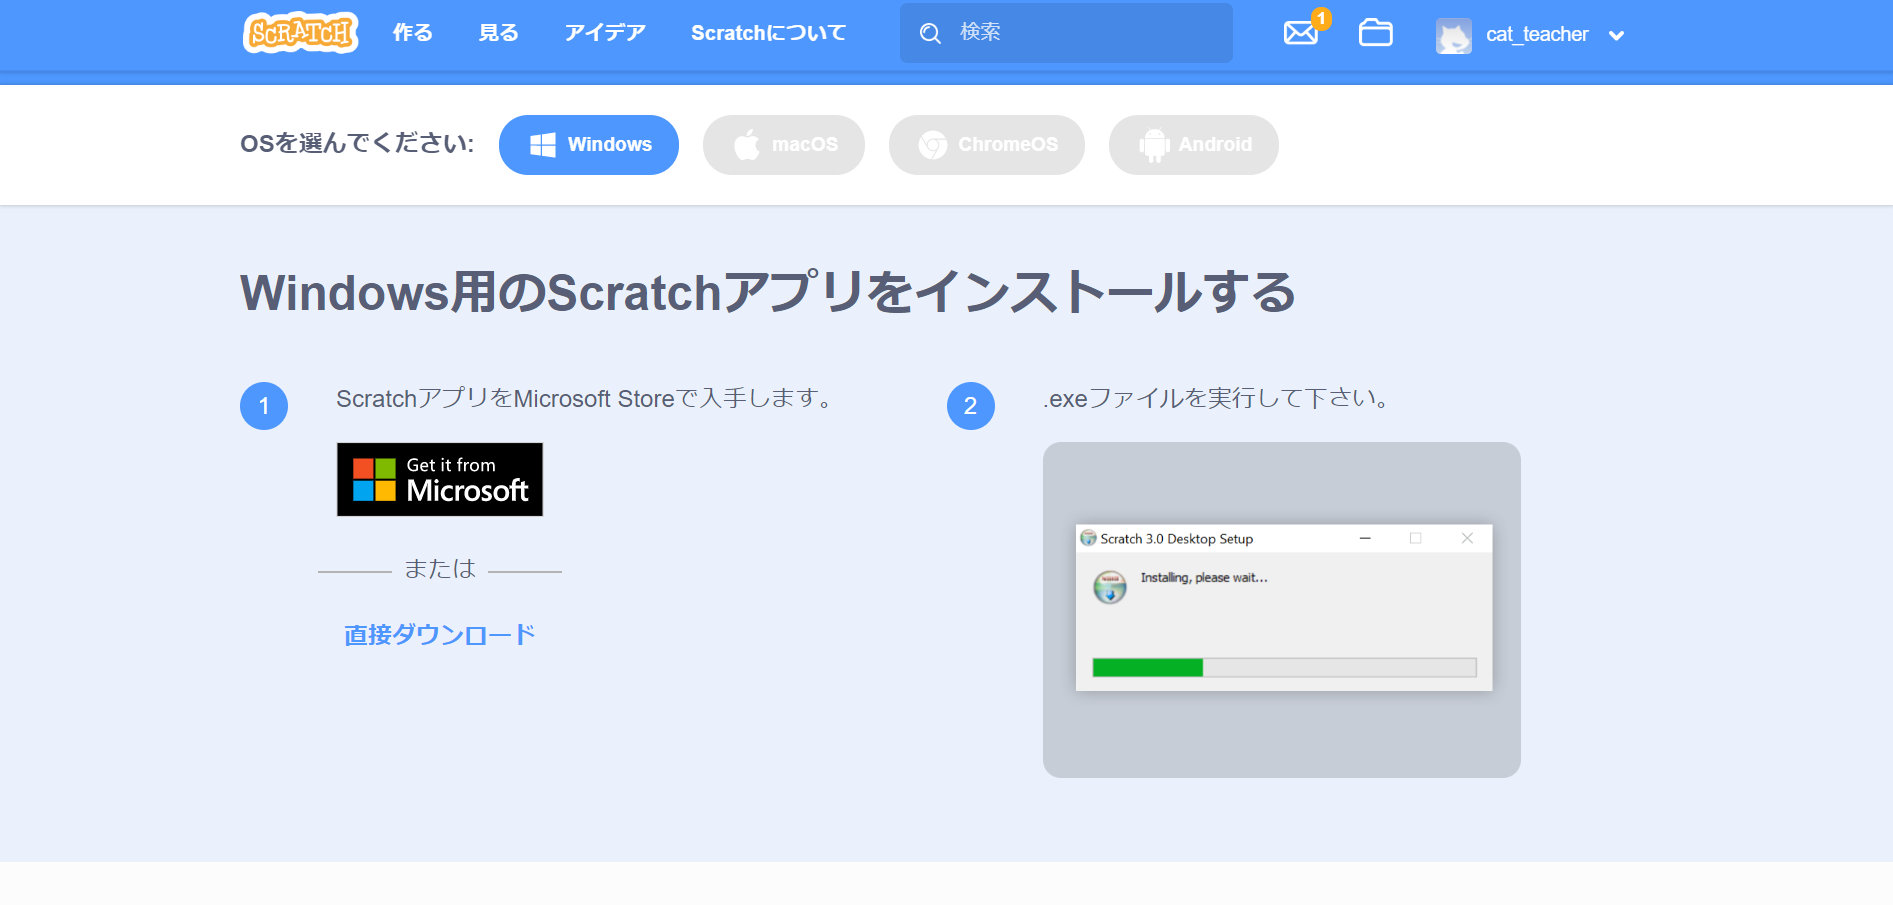The width and height of the screenshot is (1893, 905).
Task: Pick the Android OS option
Action: [x=1194, y=145]
